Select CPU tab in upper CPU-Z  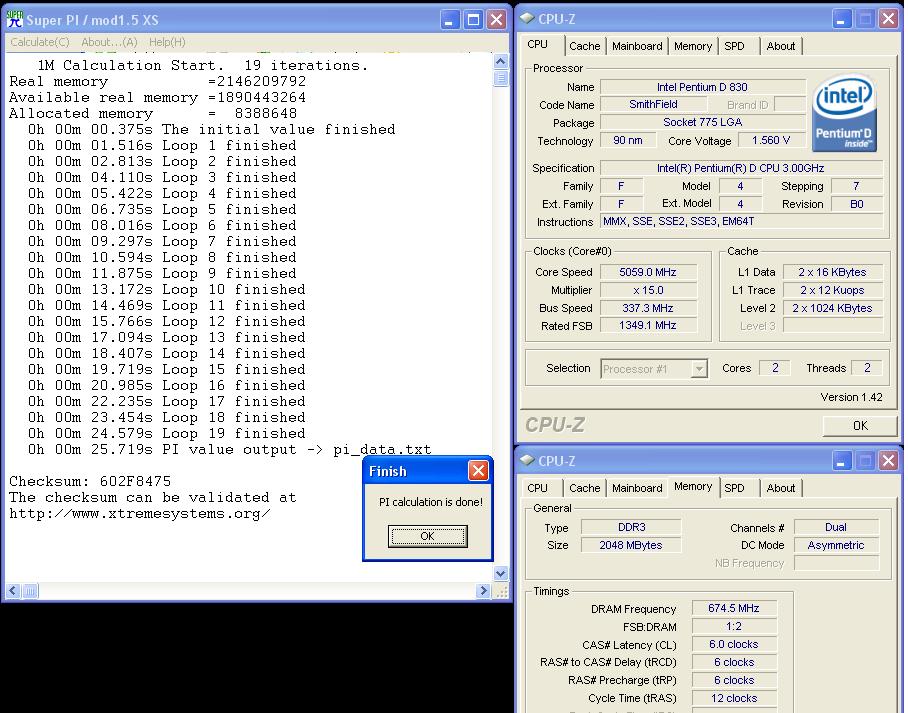click(x=537, y=45)
